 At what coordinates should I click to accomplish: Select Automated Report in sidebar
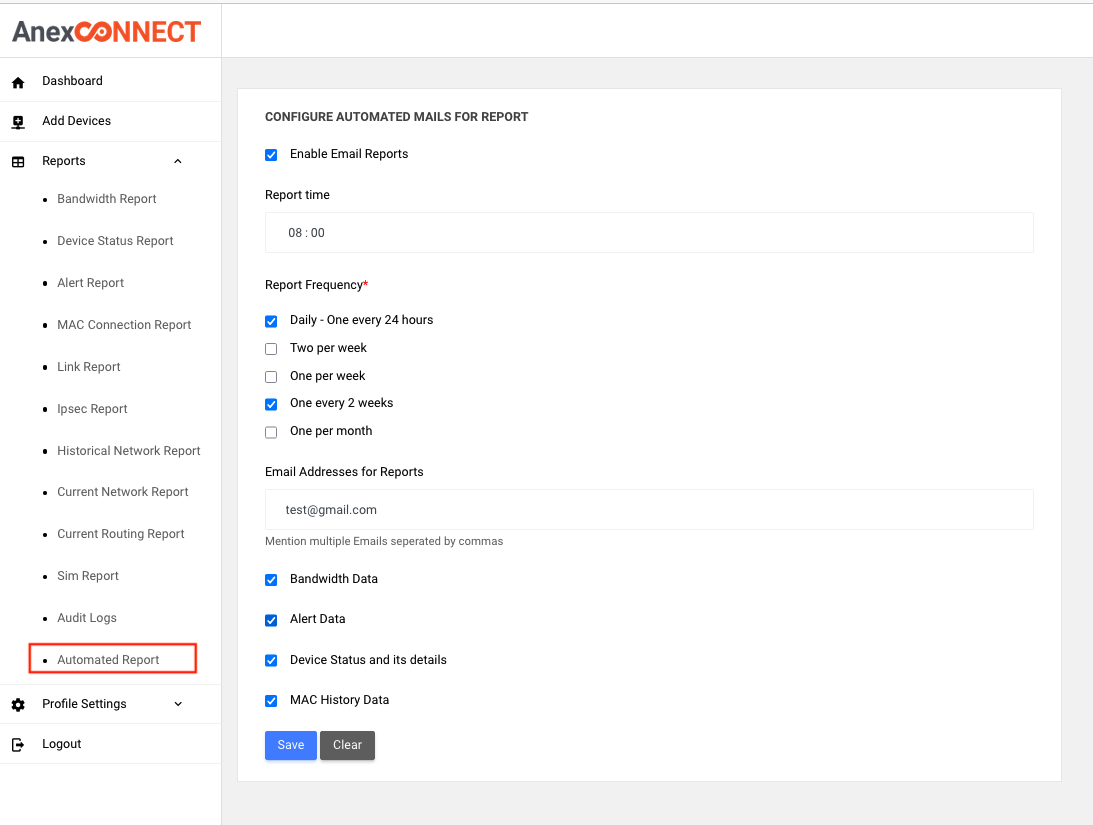tap(108, 660)
